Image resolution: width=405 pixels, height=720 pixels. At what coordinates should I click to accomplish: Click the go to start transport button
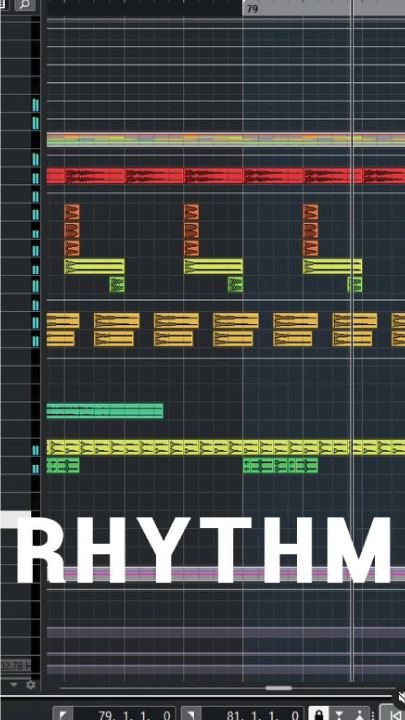pyautogui.click(x=394, y=714)
